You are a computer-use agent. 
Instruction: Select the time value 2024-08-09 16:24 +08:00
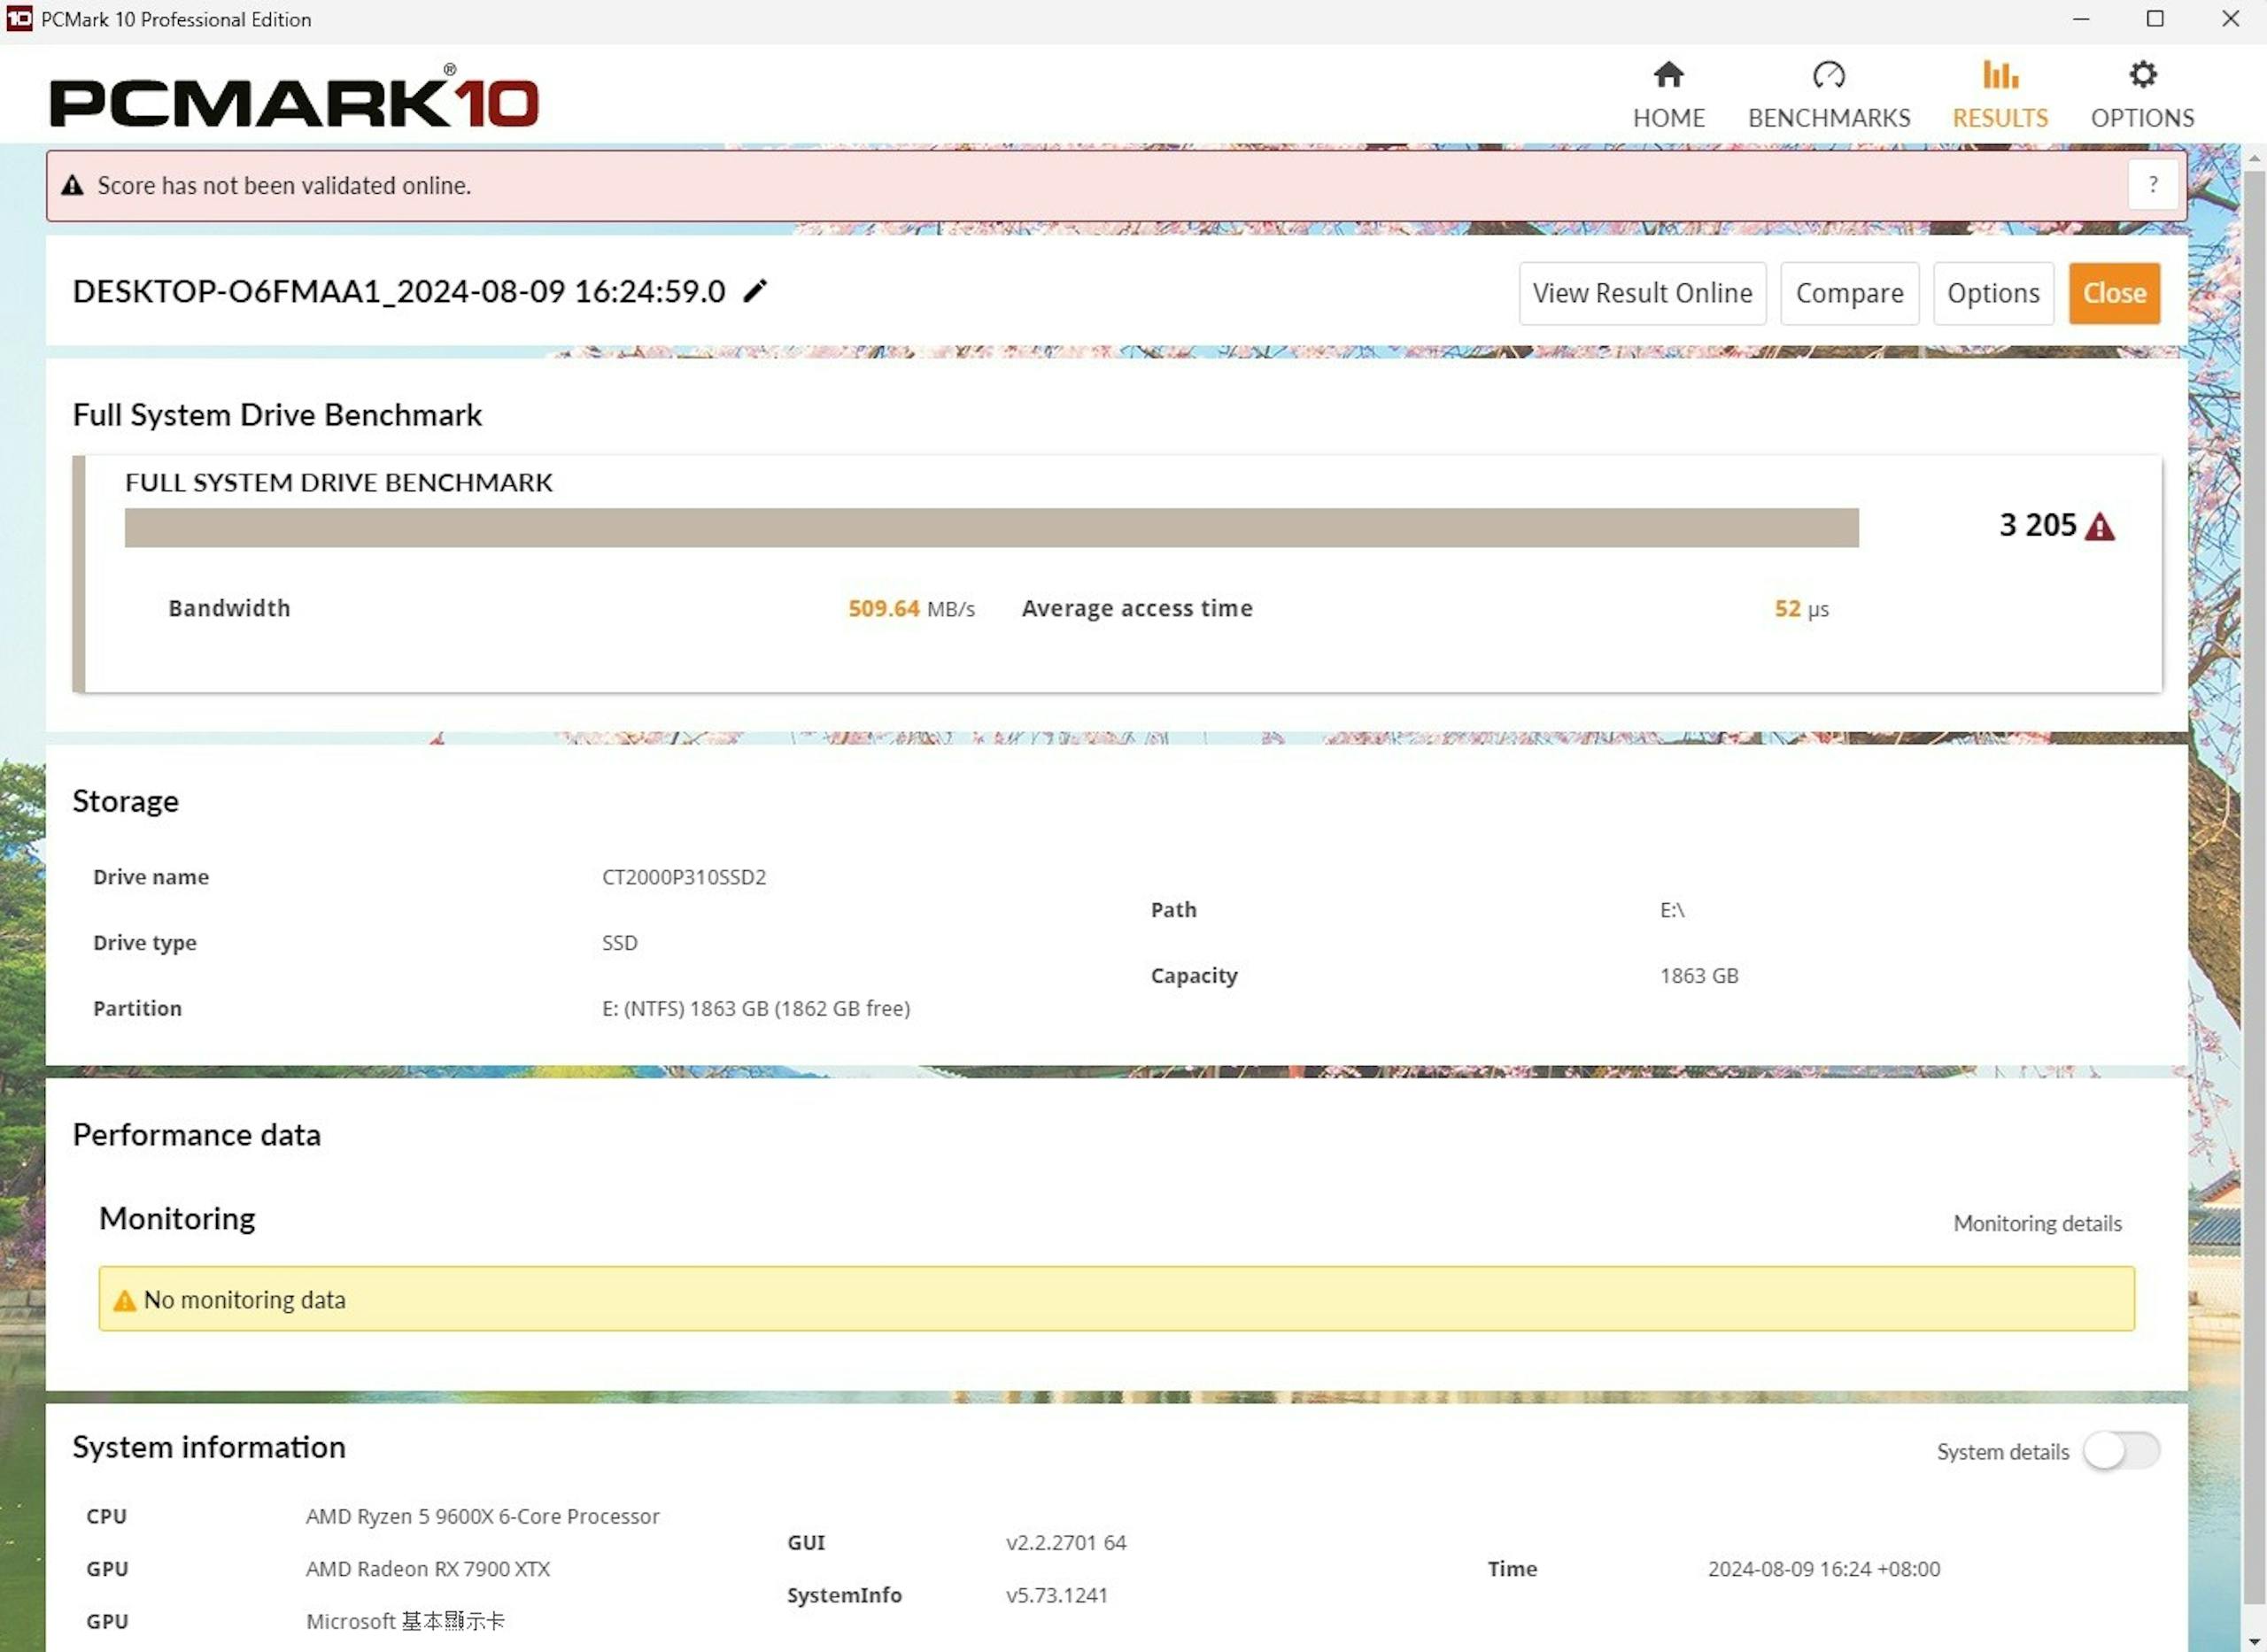click(x=1823, y=1569)
